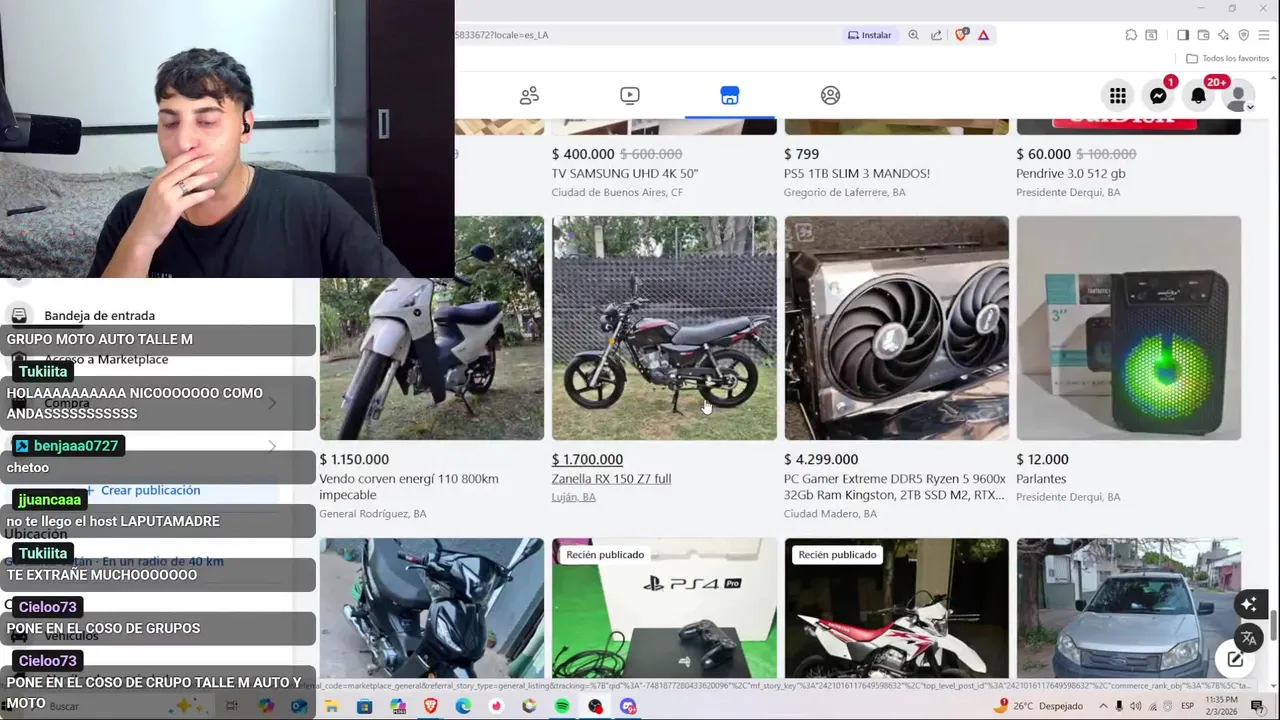Image resolution: width=1280 pixels, height=720 pixels.
Task: Click the General Rodríguez, BA location
Action: pyautogui.click(x=373, y=514)
